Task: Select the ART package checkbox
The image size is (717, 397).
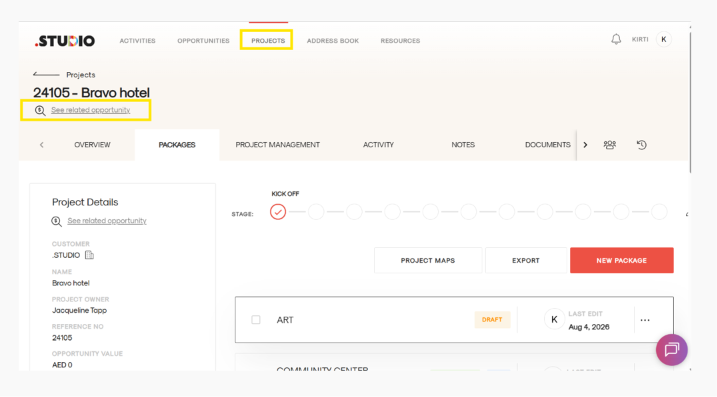Action: click(x=256, y=320)
